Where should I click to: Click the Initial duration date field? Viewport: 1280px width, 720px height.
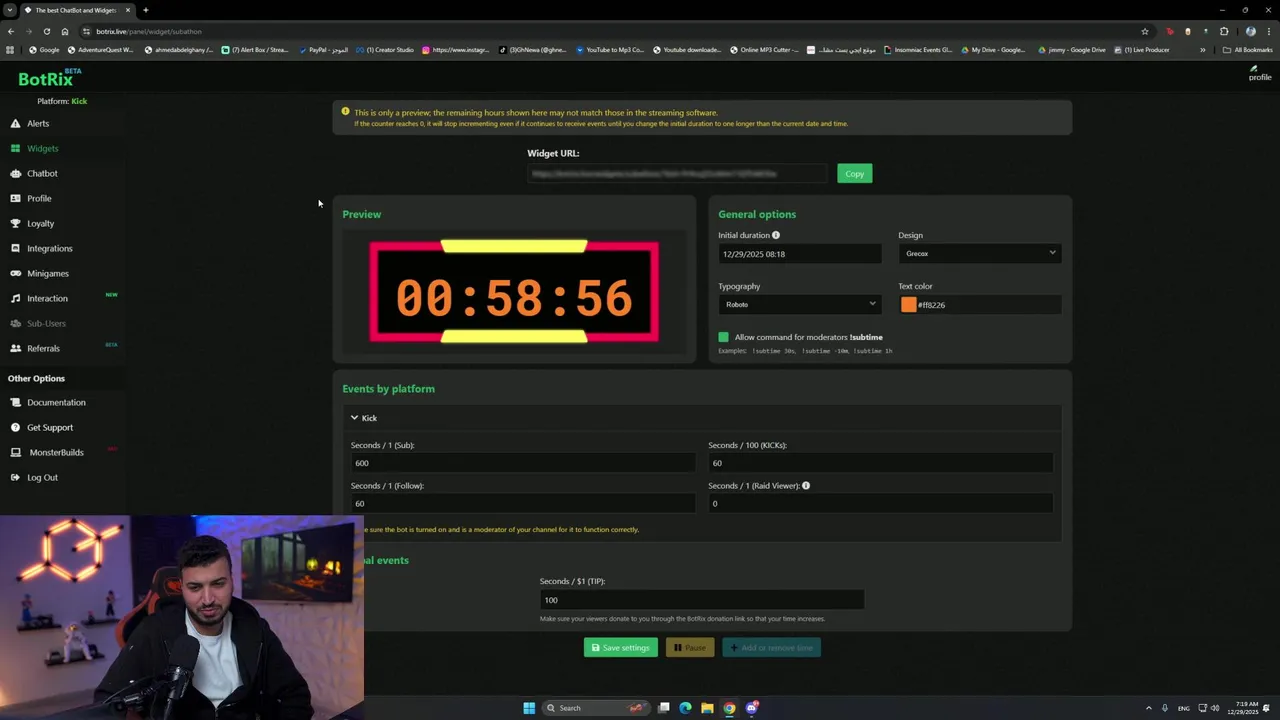pyautogui.click(x=799, y=254)
